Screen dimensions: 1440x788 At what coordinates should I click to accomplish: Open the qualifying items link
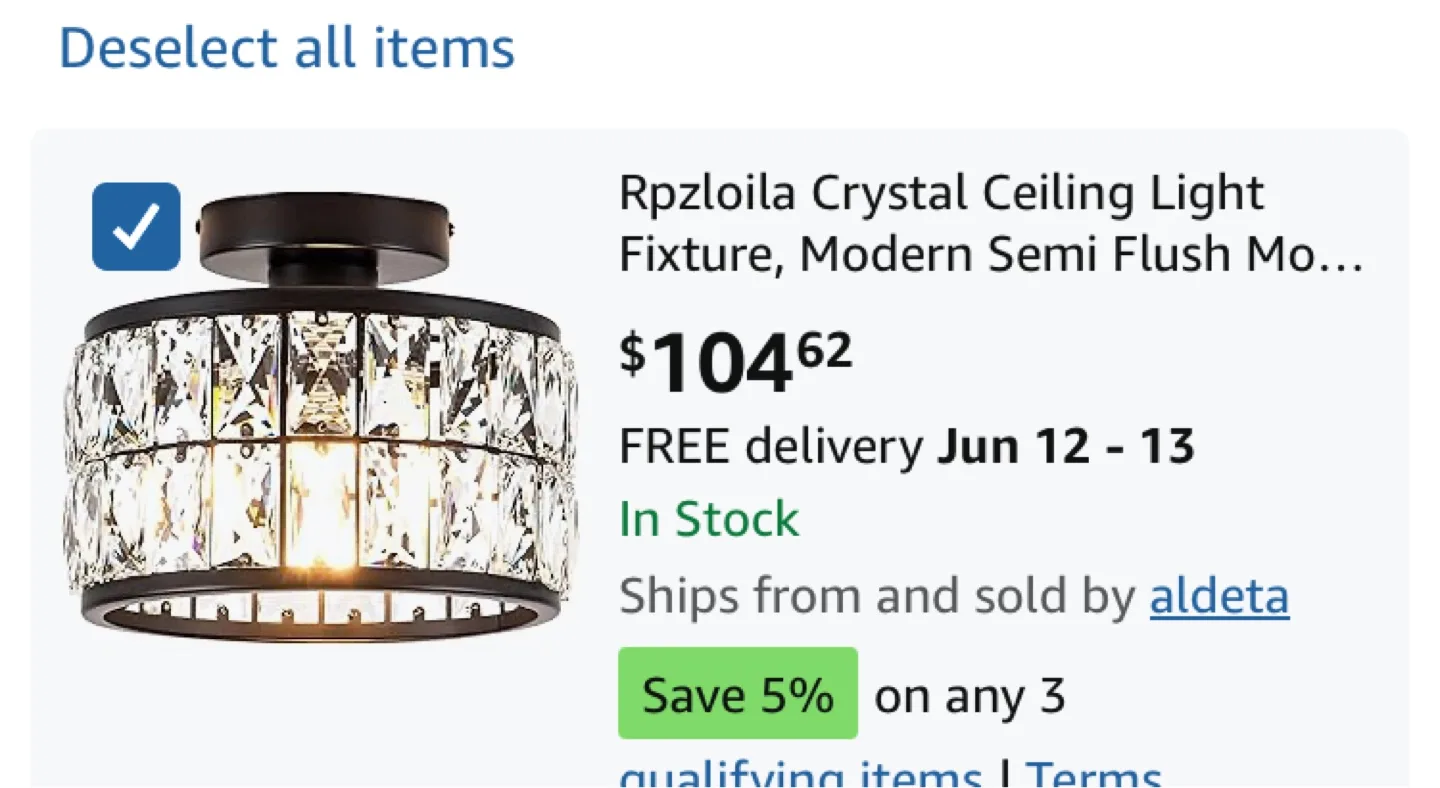800,775
